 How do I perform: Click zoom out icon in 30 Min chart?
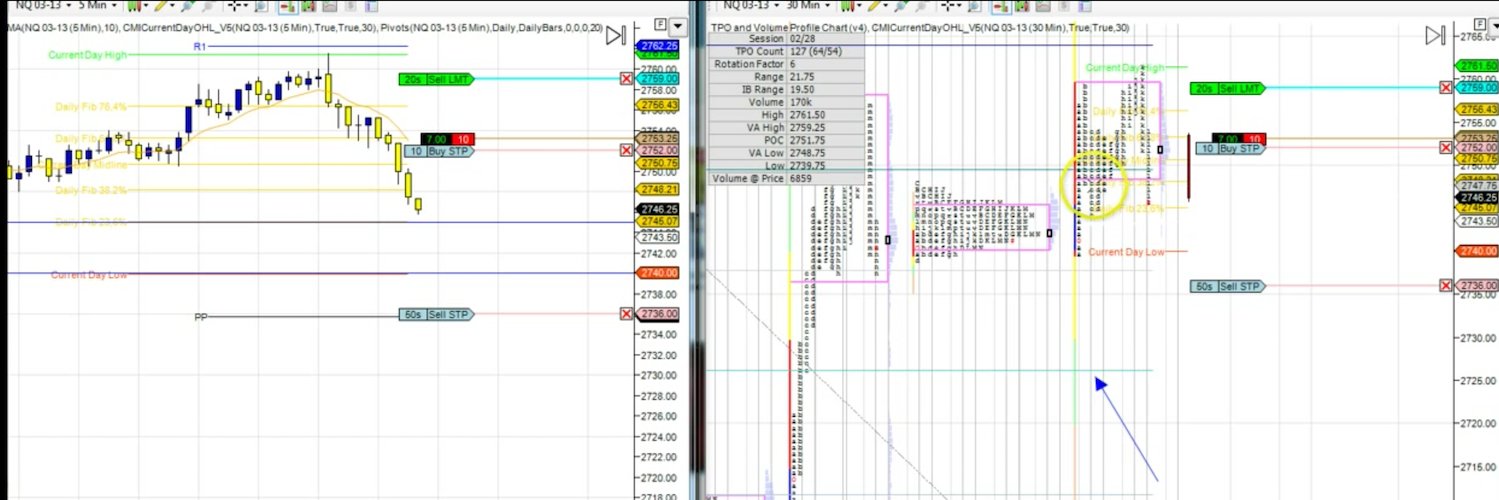click(x=920, y=6)
